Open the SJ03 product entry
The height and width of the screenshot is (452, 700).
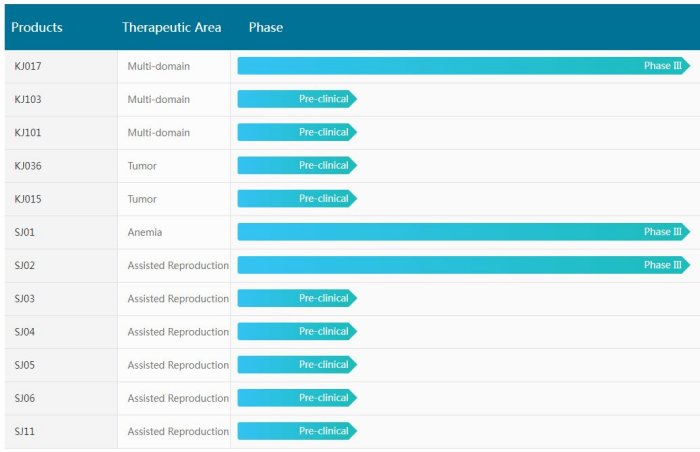pyautogui.click(x=25, y=299)
